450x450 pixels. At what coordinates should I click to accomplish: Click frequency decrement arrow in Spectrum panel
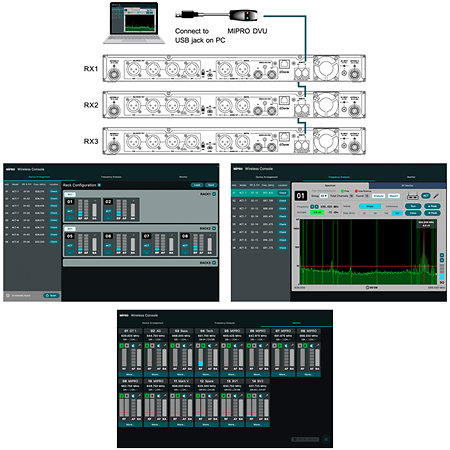click(312, 207)
